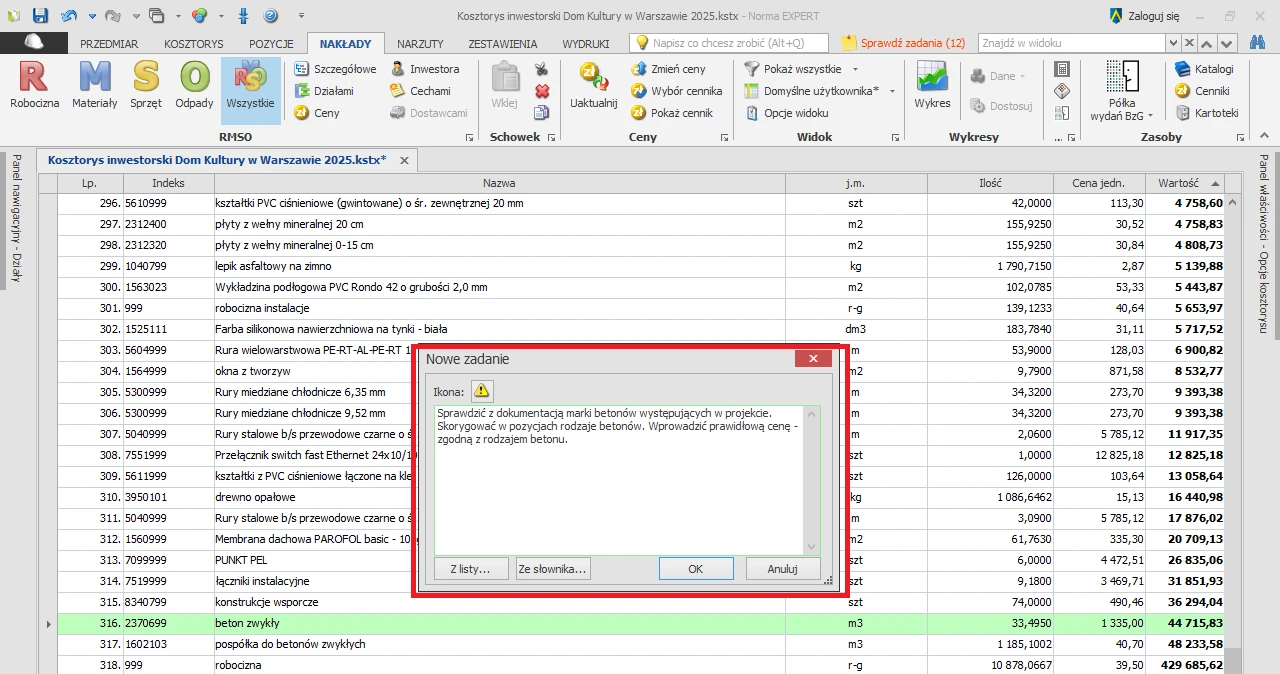
Task: Click the scissors cut icon in Schowek
Action: pyautogui.click(x=541, y=69)
